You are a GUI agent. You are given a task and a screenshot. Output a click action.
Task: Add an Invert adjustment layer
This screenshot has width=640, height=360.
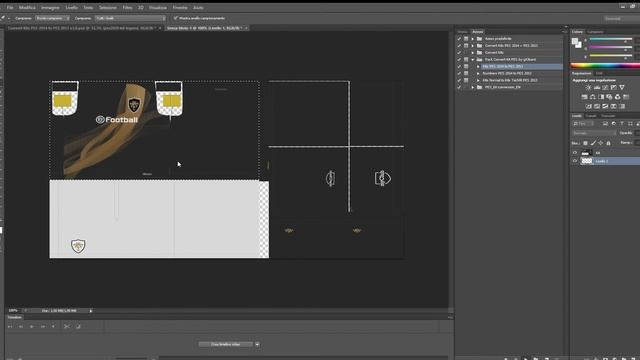click(x=589, y=107)
